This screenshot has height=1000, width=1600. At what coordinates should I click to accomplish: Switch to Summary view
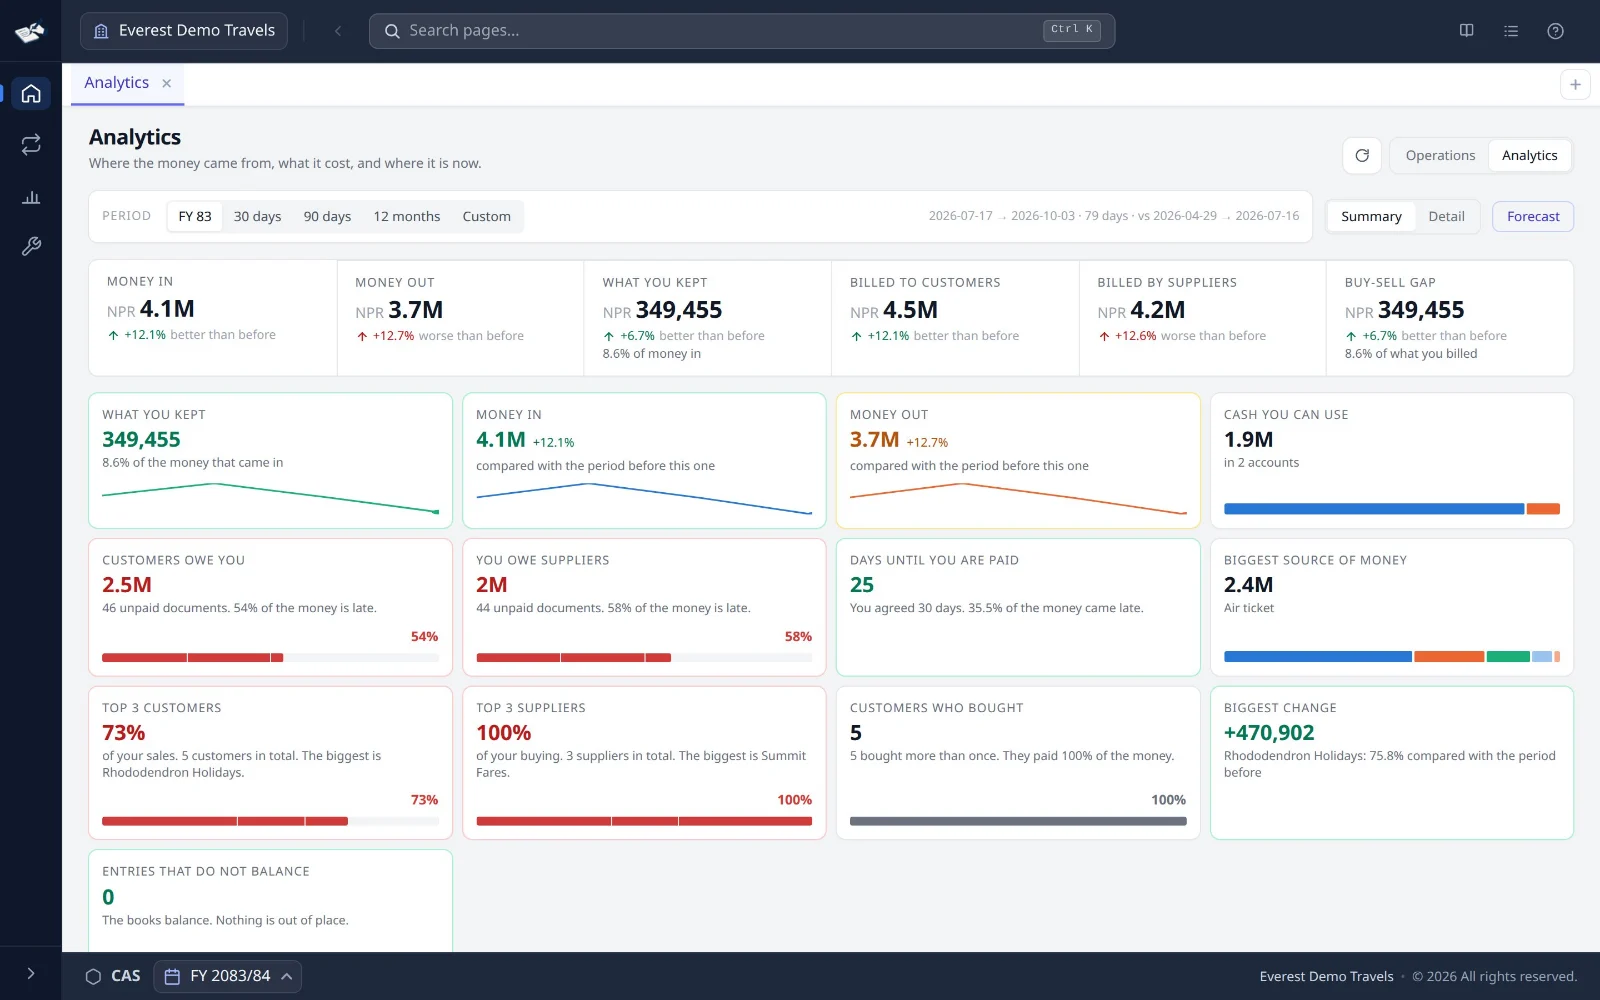[1371, 217]
